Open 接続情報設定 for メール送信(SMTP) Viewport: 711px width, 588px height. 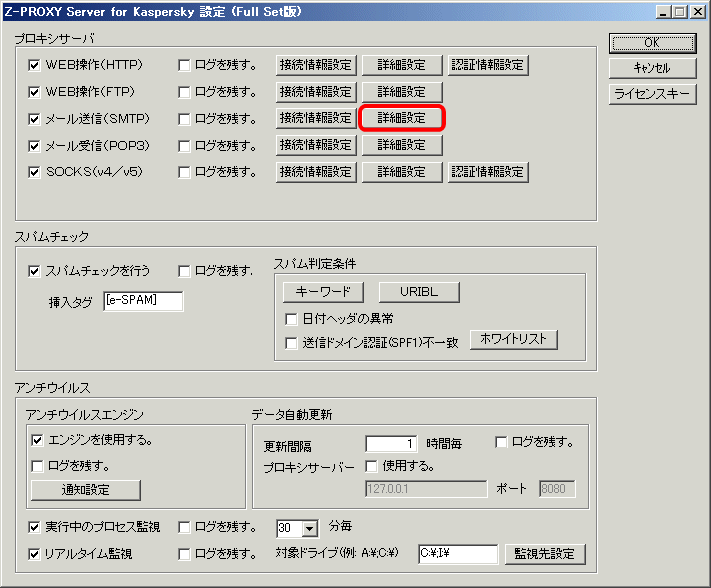pyautogui.click(x=316, y=118)
